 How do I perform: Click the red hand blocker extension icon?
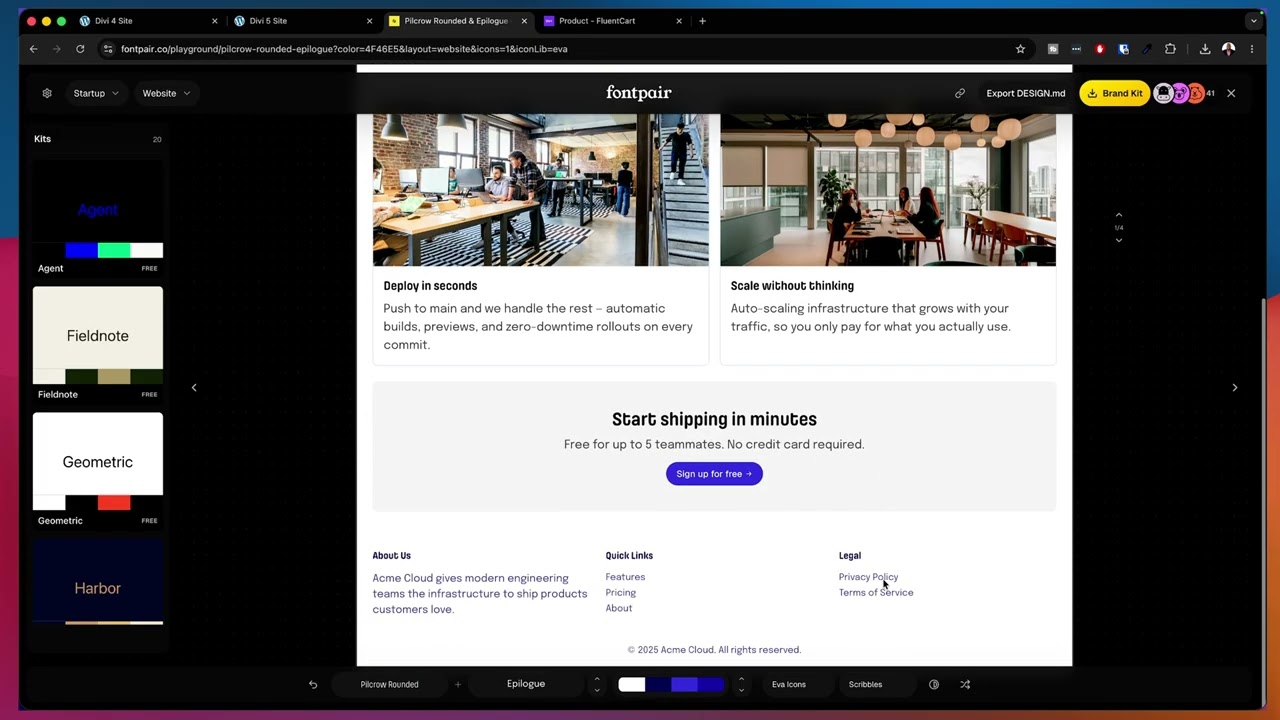tap(1100, 49)
